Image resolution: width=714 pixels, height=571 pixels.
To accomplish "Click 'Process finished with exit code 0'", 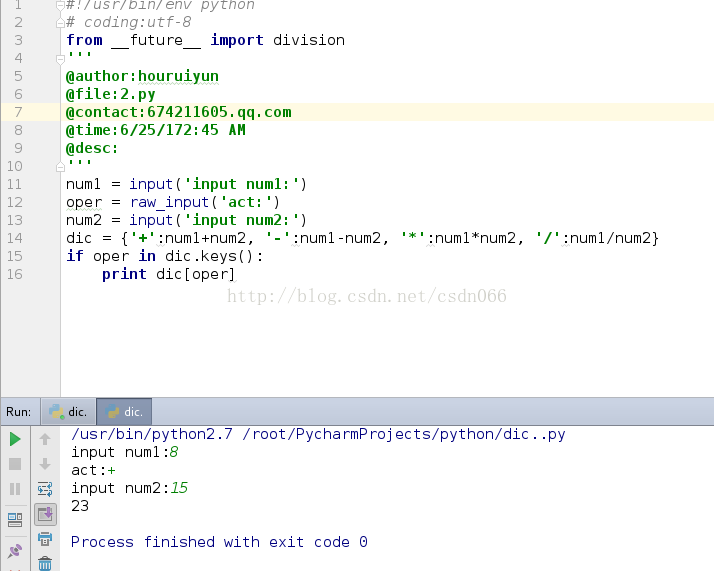I will point(219,542).
